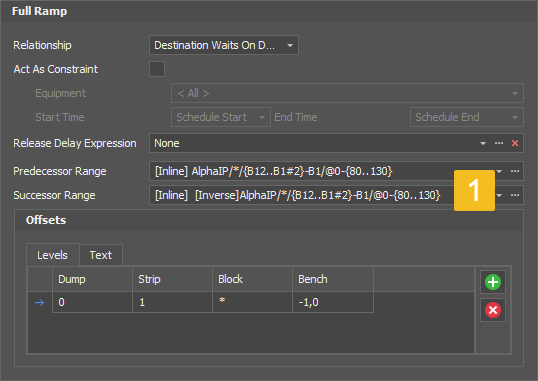Open ellipsis editor for Predecessor Range
The image size is (538, 381).
click(515, 171)
